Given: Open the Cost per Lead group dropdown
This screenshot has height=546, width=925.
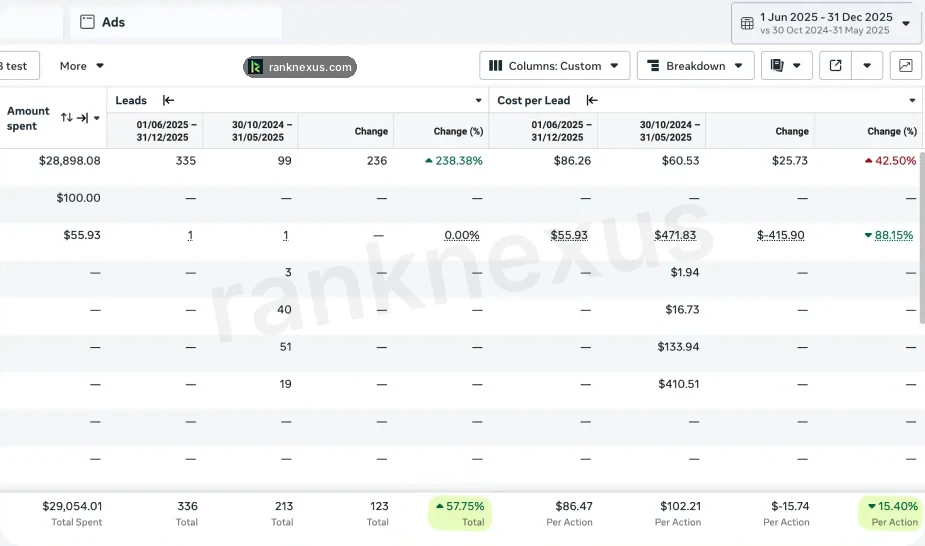Looking at the screenshot, I should (913, 101).
